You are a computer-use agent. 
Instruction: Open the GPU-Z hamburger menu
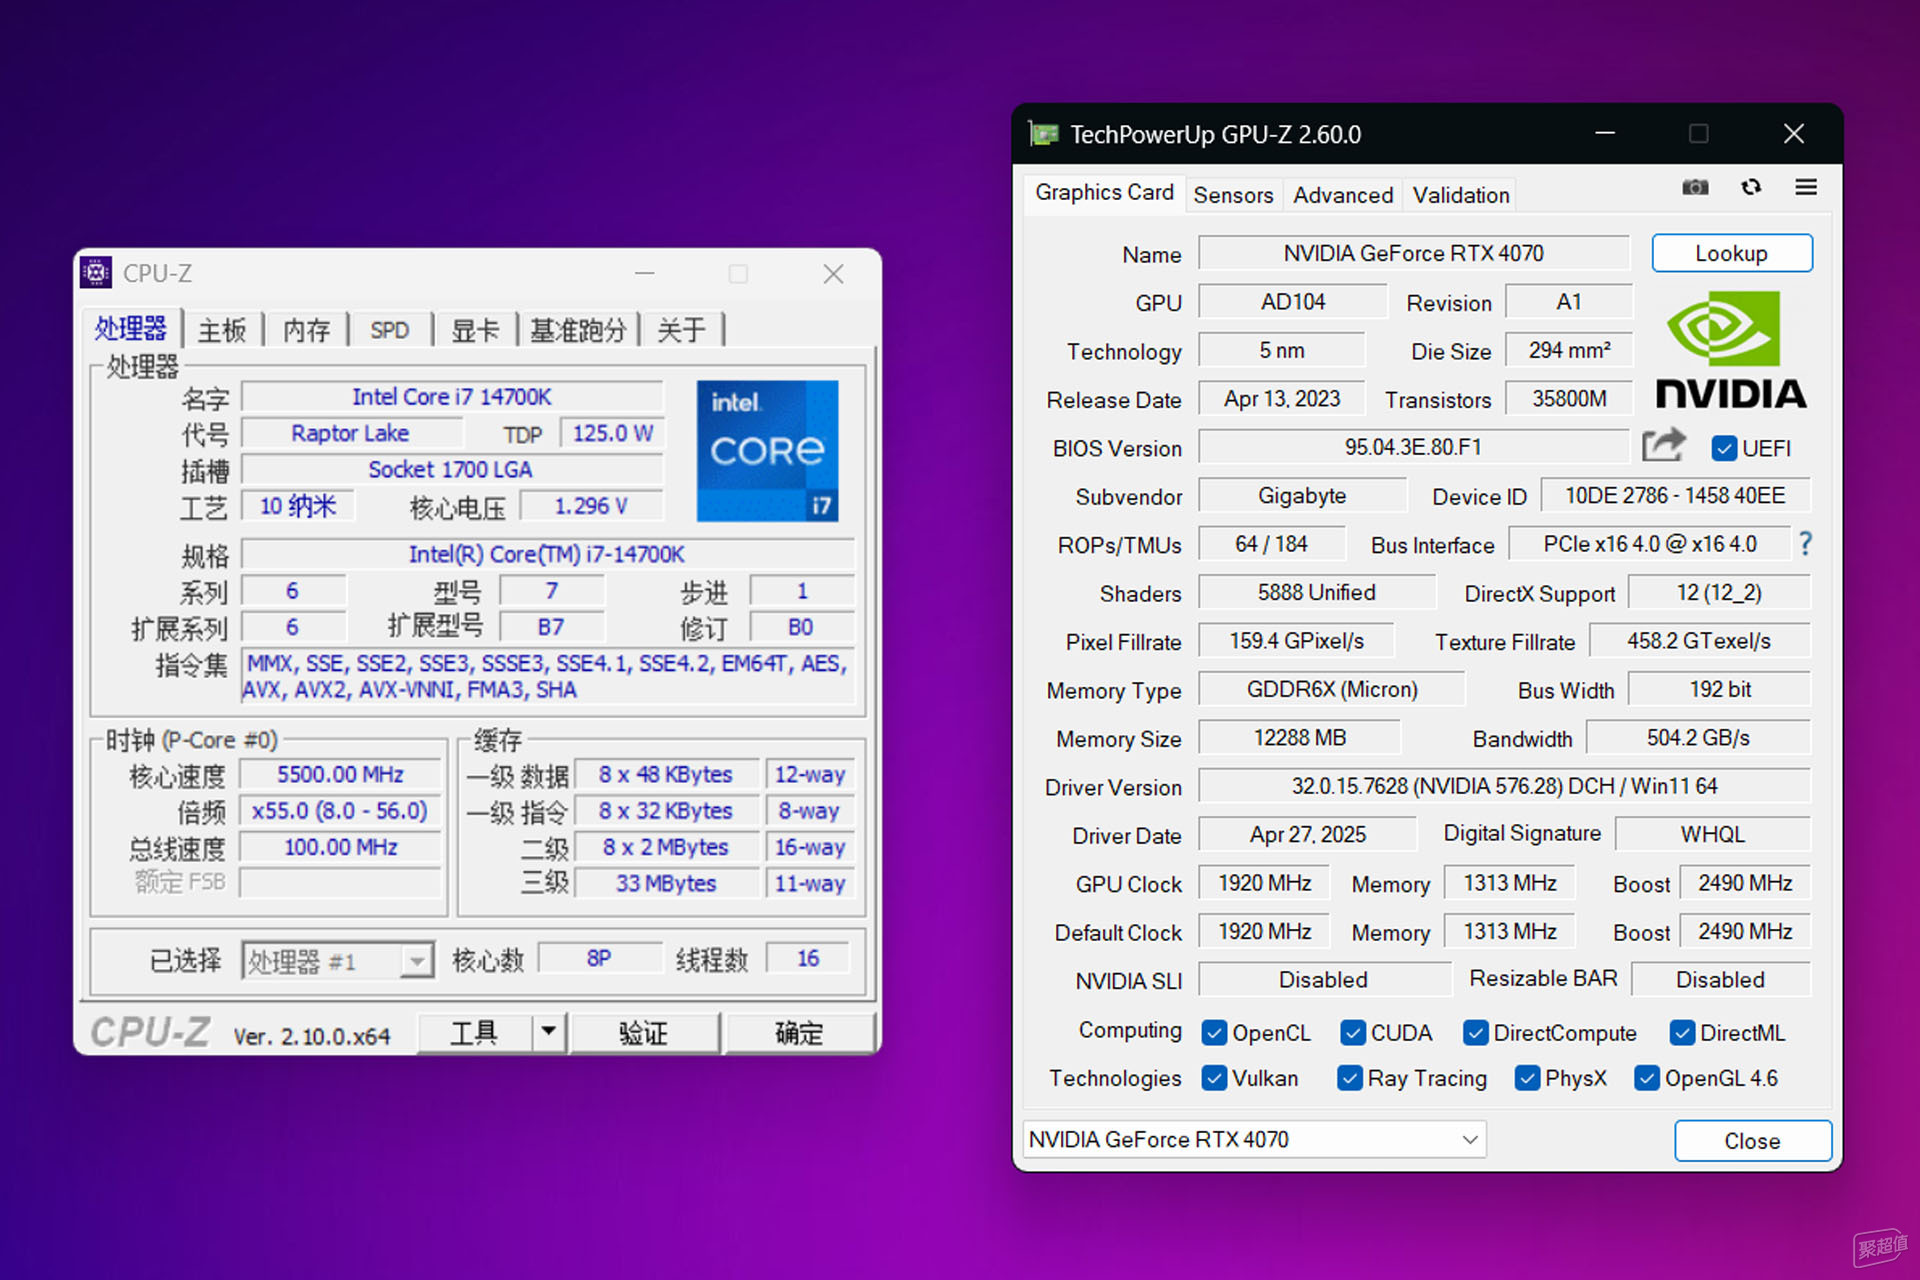pyautogui.click(x=1806, y=187)
